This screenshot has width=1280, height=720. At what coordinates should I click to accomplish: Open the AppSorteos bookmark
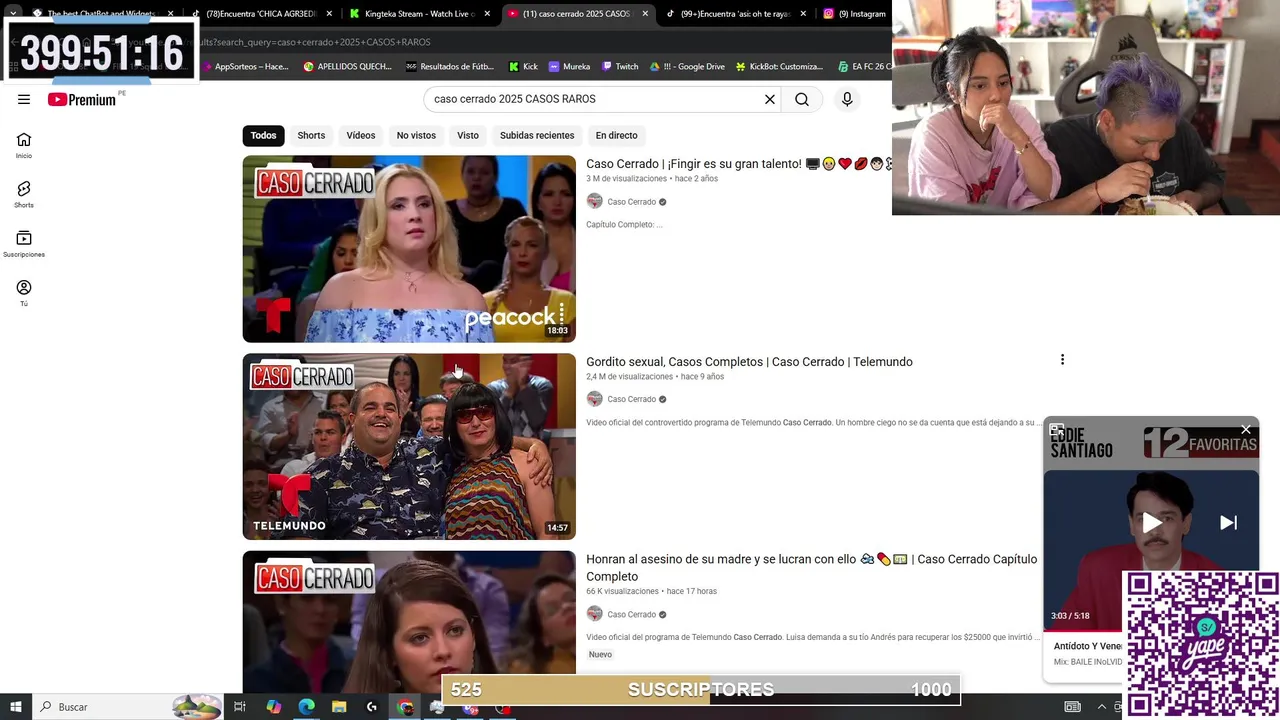tap(244, 66)
